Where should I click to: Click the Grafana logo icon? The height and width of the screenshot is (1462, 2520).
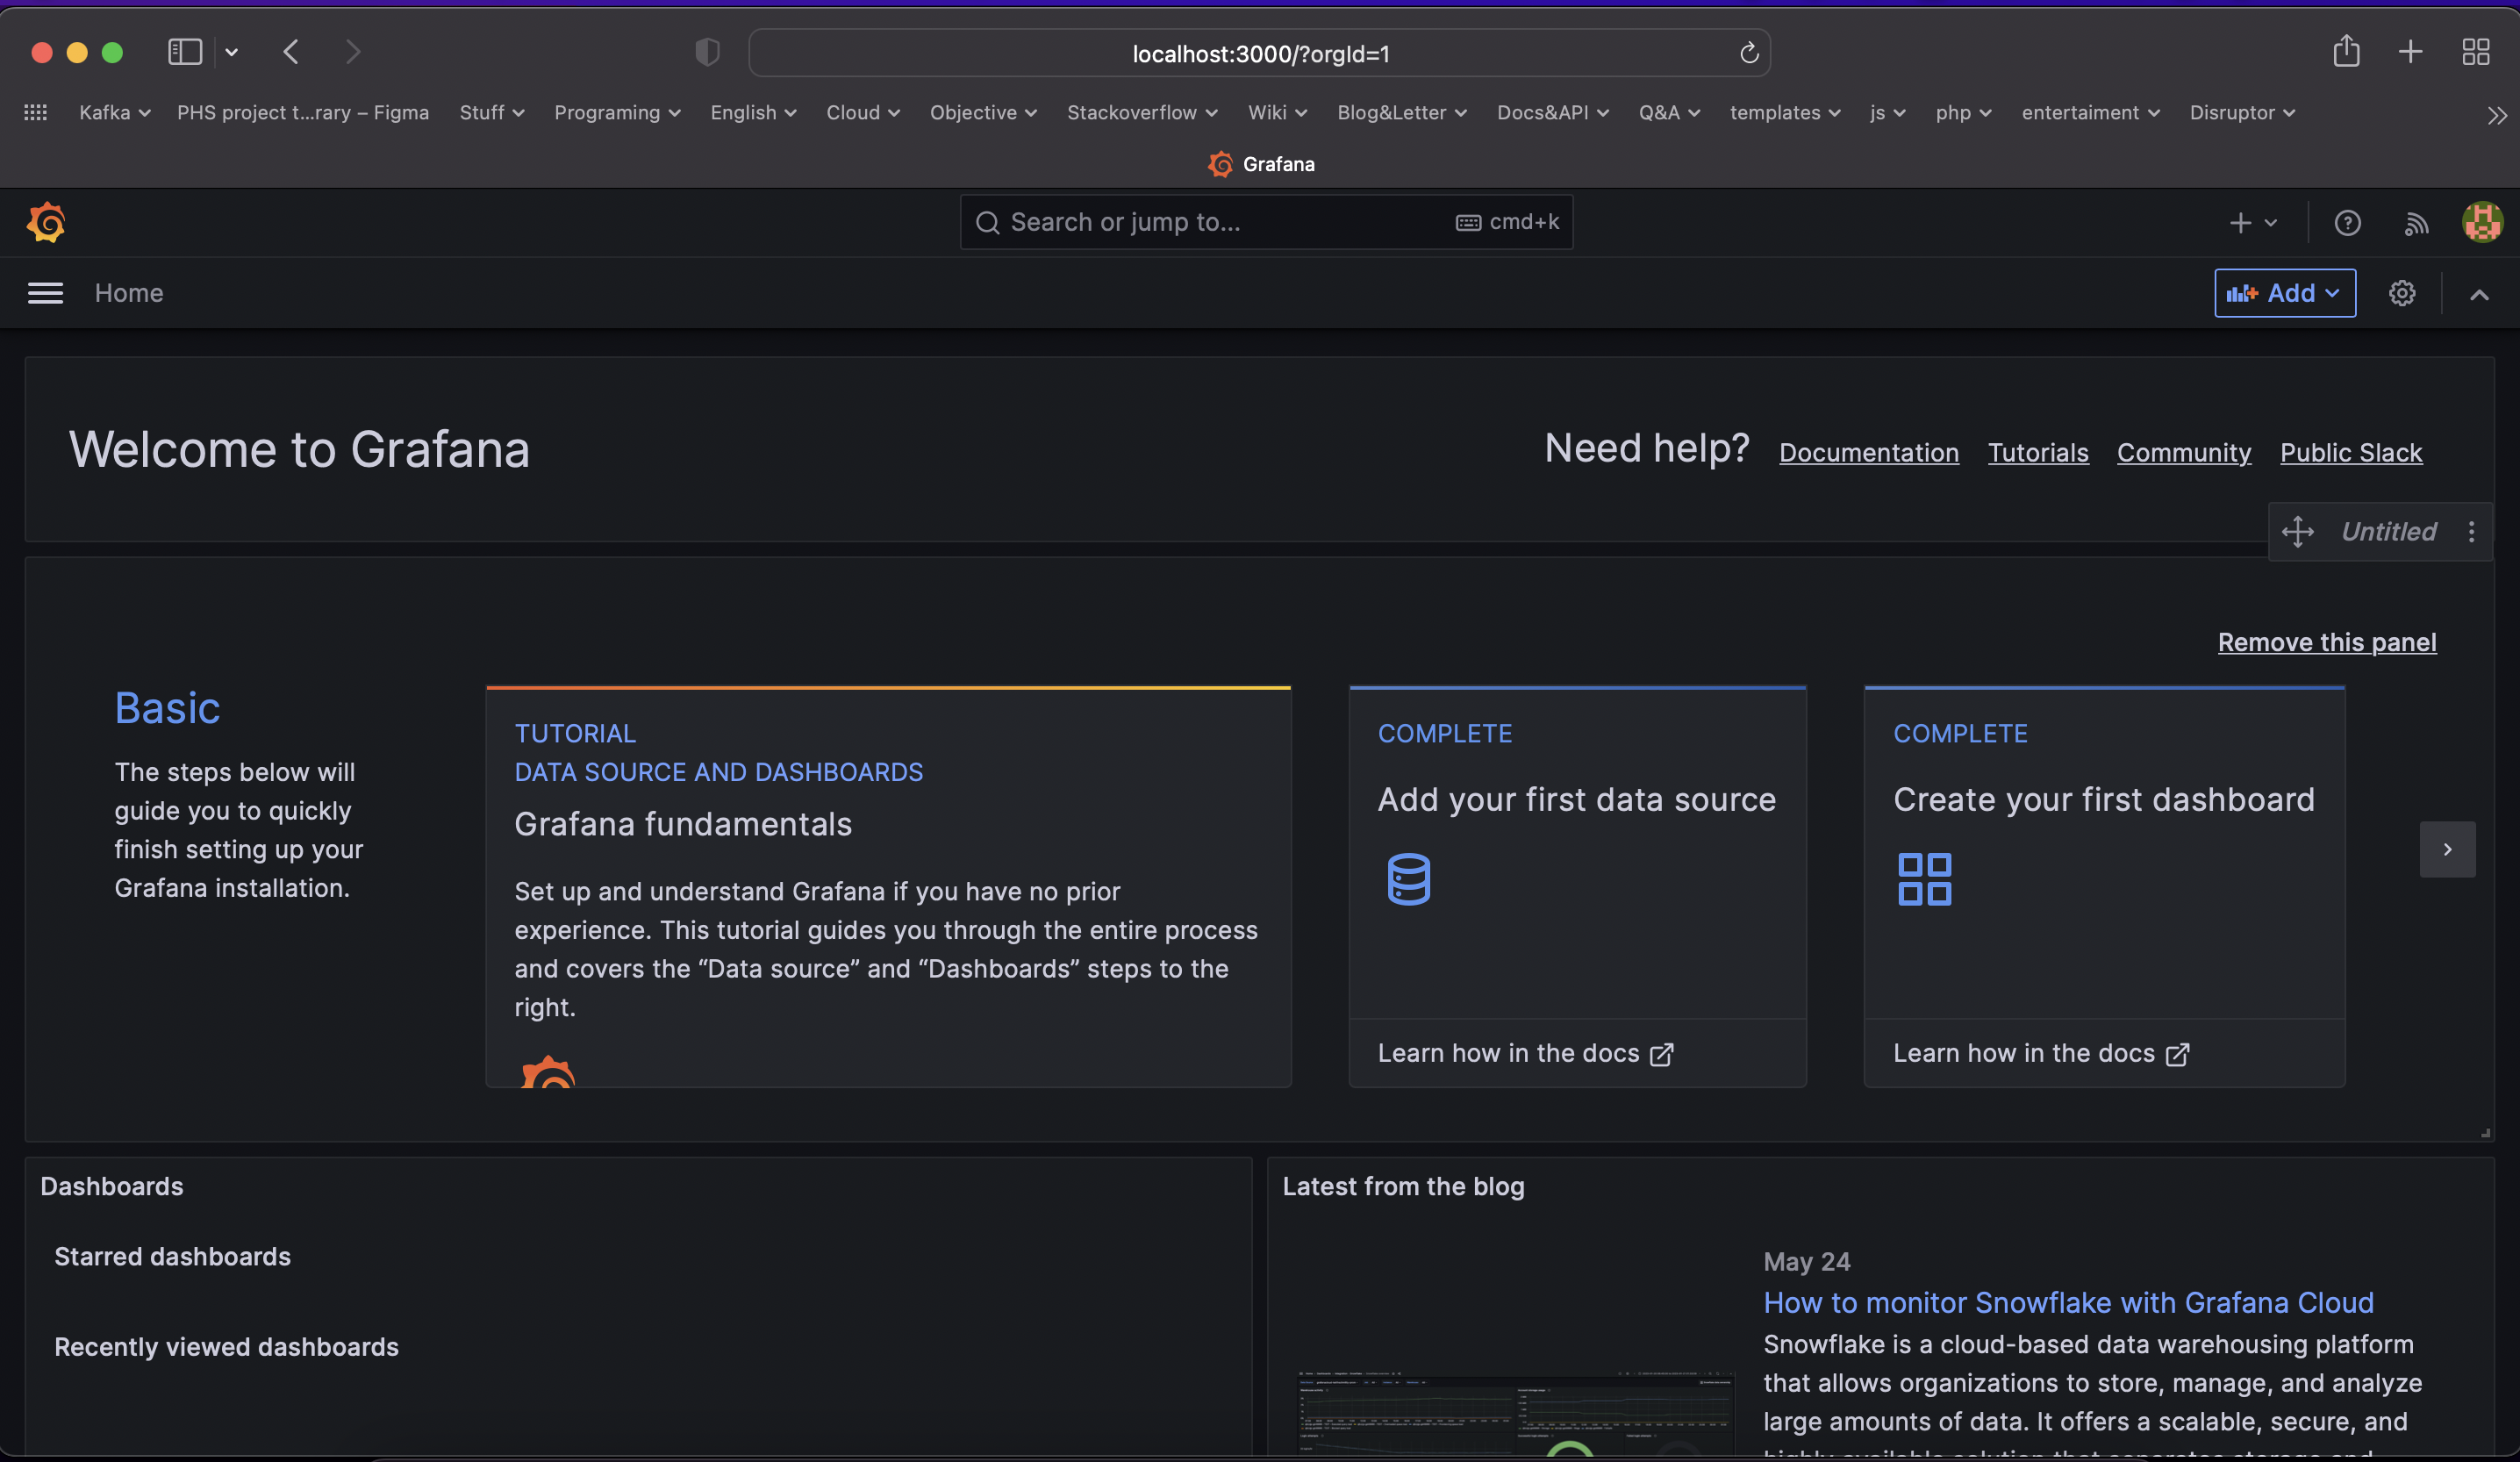coord(46,222)
